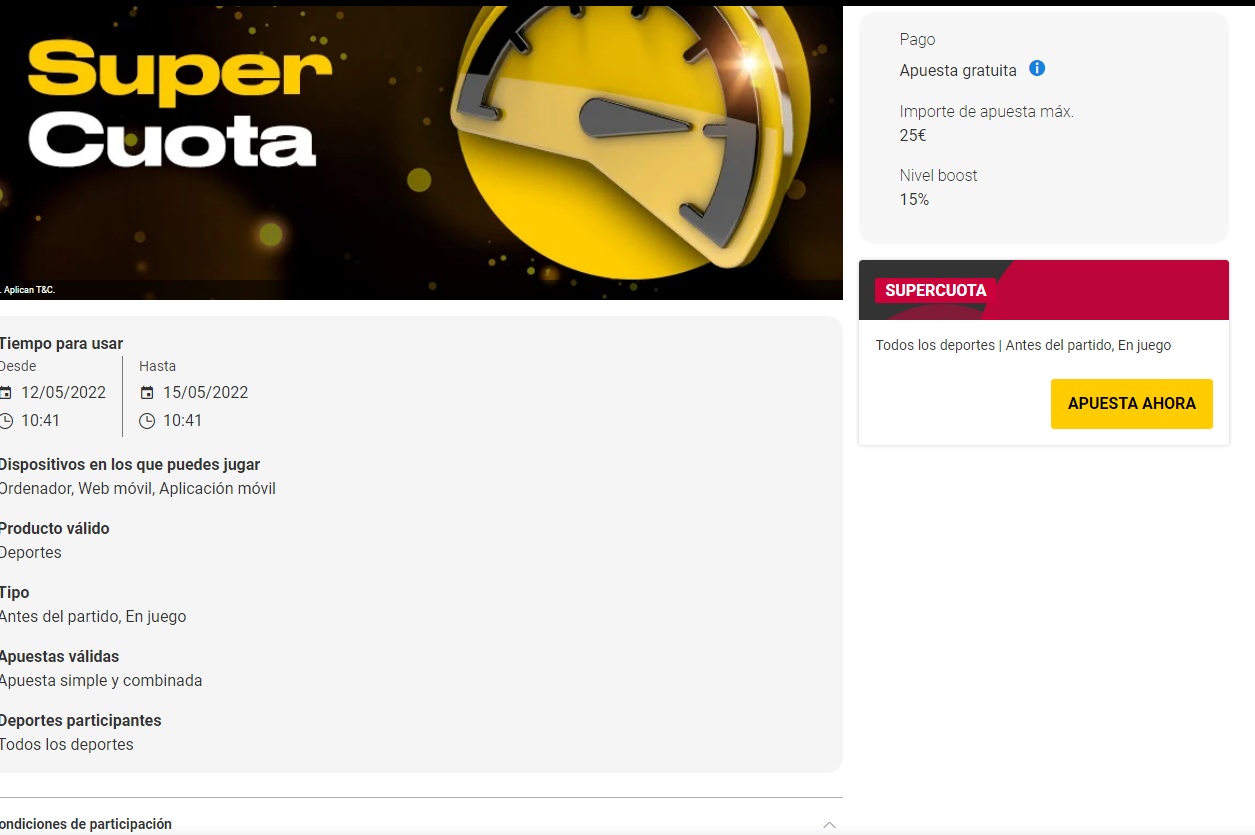The height and width of the screenshot is (835, 1255).
Task: Click the 'Deportes' value under Producto válido
Action: tap(30, 553)
